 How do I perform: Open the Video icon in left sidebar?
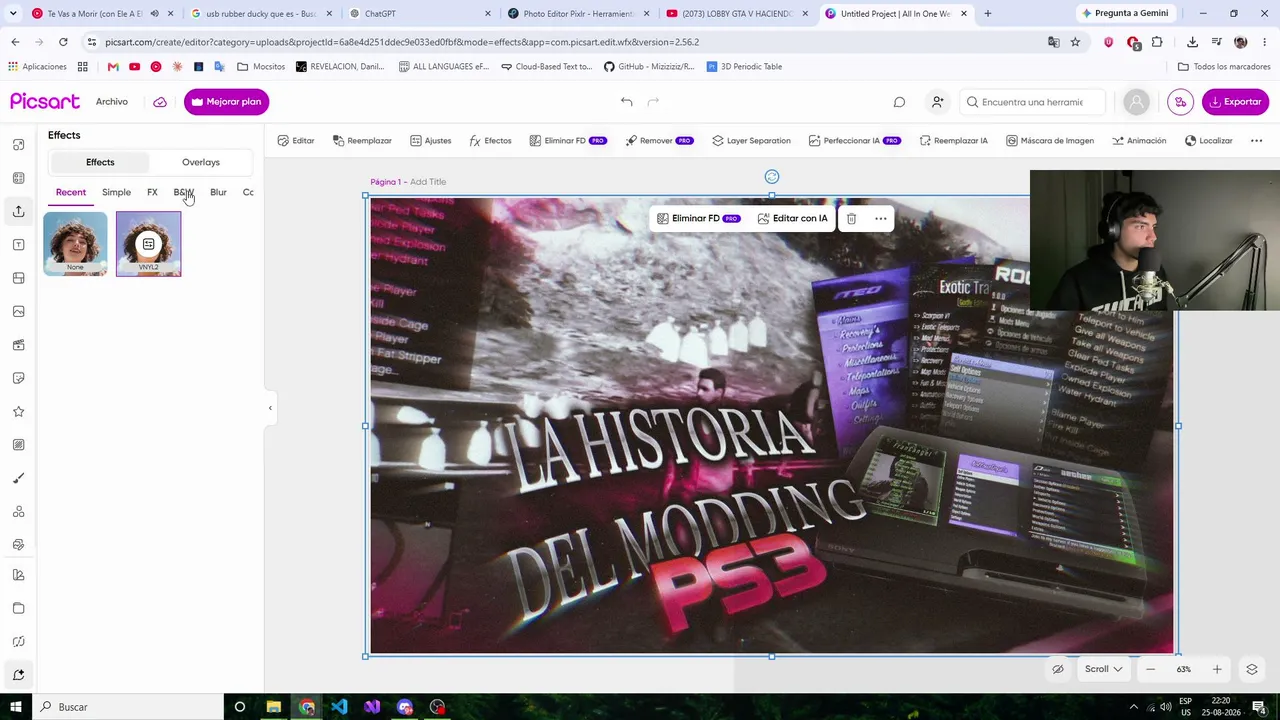point(18,345)
